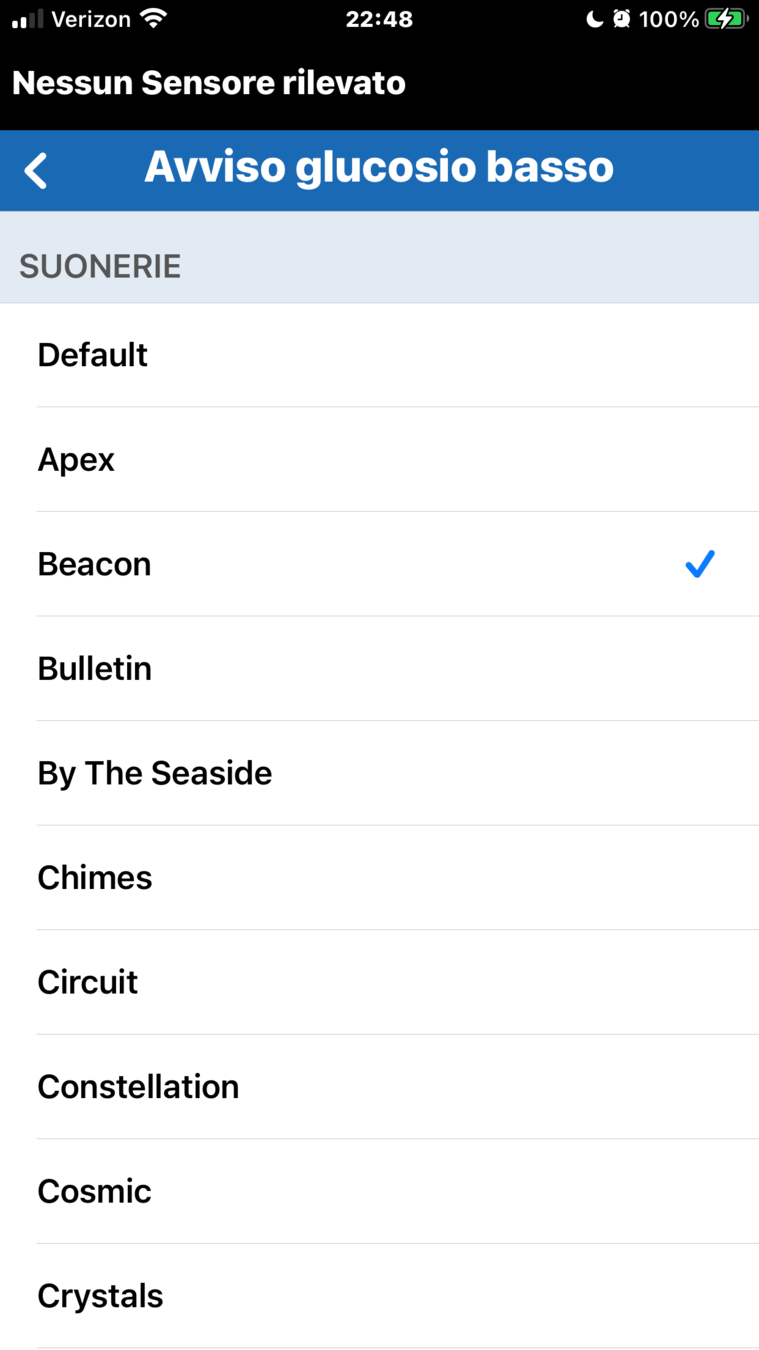Select the Default ringtone
Screen dimensions: 759x1350
pyautogui.click(x=93, y=355)
